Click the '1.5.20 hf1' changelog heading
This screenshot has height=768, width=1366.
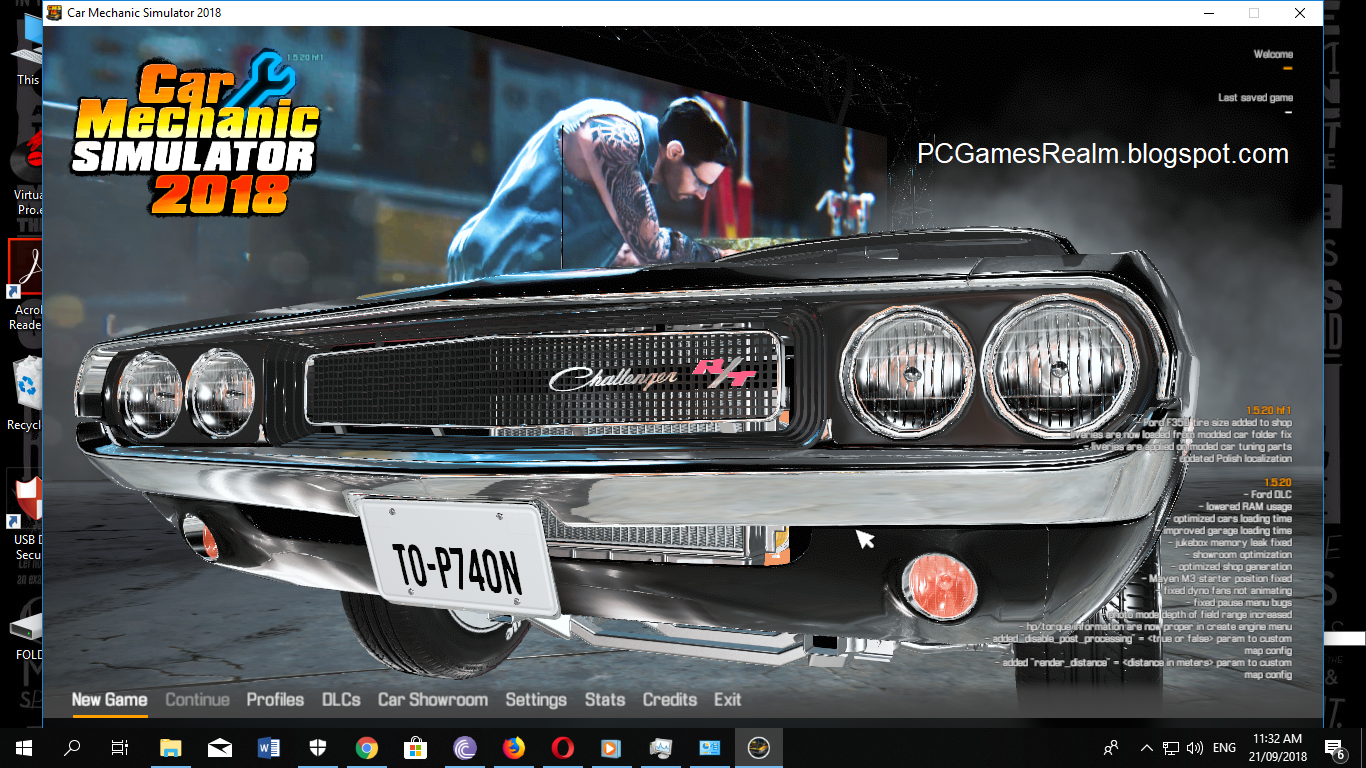pyautogui.click(x=1269, y=410)
